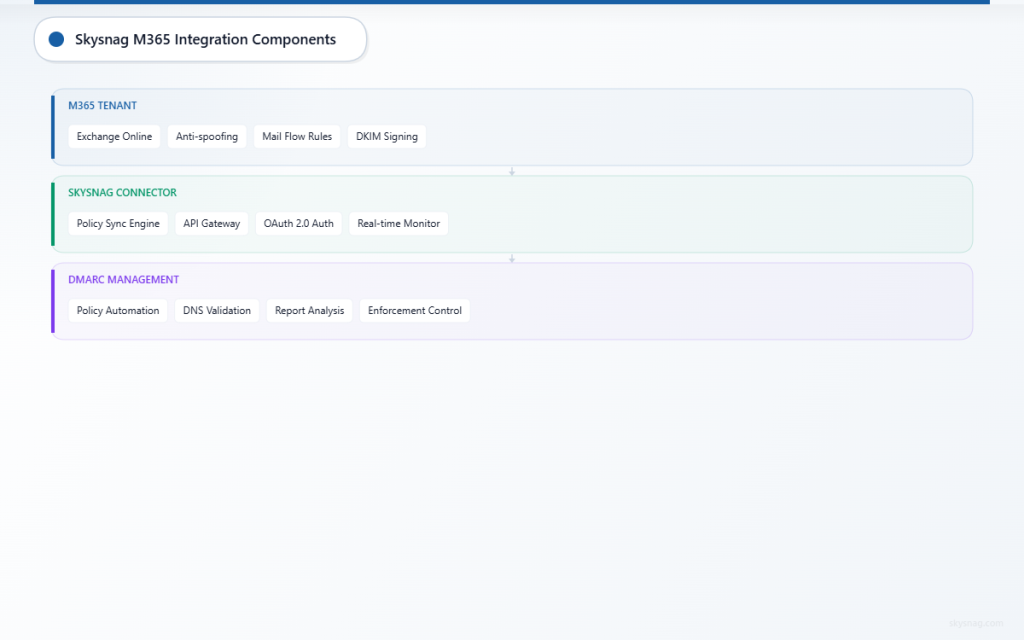Image resolution: width=1024 pixels, height=640 pixels.
Task: Click the blue dot beside the title
Action: tap(57, 39)
